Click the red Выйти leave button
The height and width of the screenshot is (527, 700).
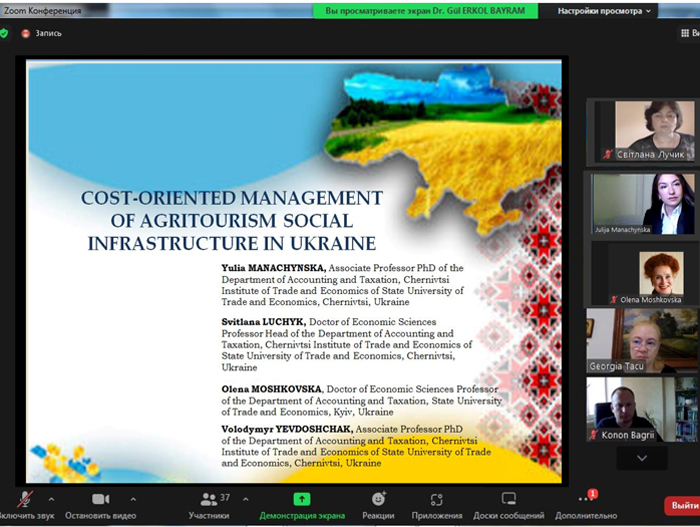[683, 505]
